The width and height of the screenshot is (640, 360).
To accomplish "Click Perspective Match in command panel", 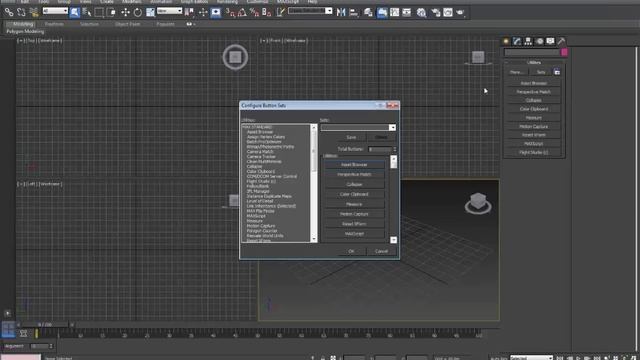I will pyautogui.click(x=533, y=92).
